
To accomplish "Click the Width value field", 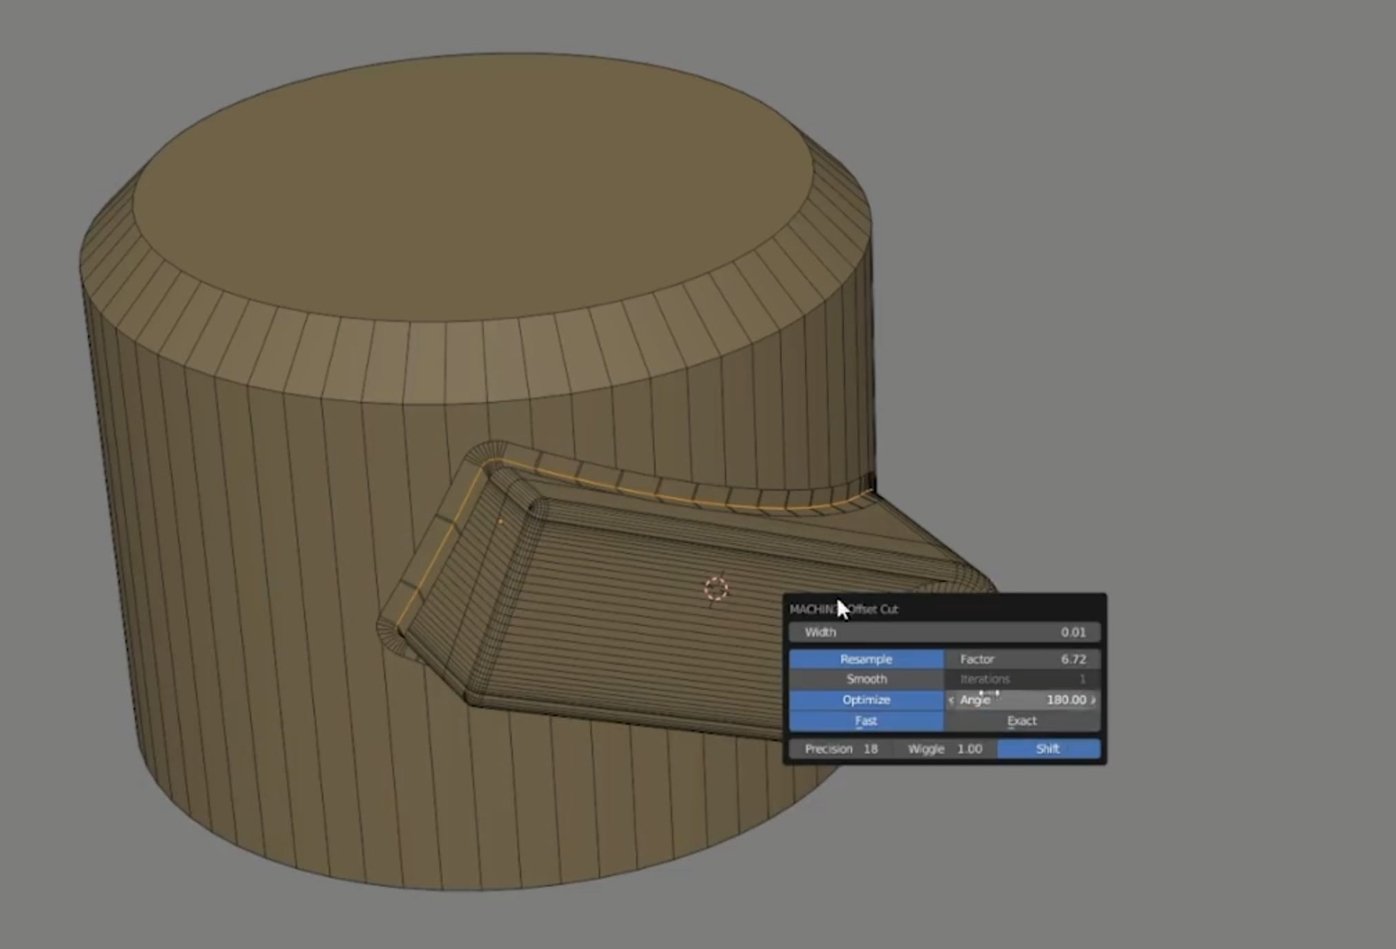I will click(x=945, y=632).
